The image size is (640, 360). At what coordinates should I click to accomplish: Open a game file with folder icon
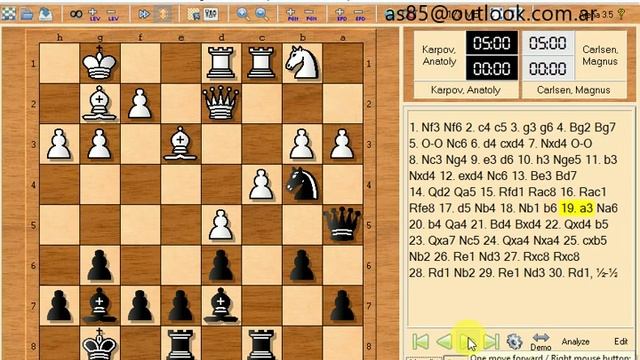tap(27, 14)
